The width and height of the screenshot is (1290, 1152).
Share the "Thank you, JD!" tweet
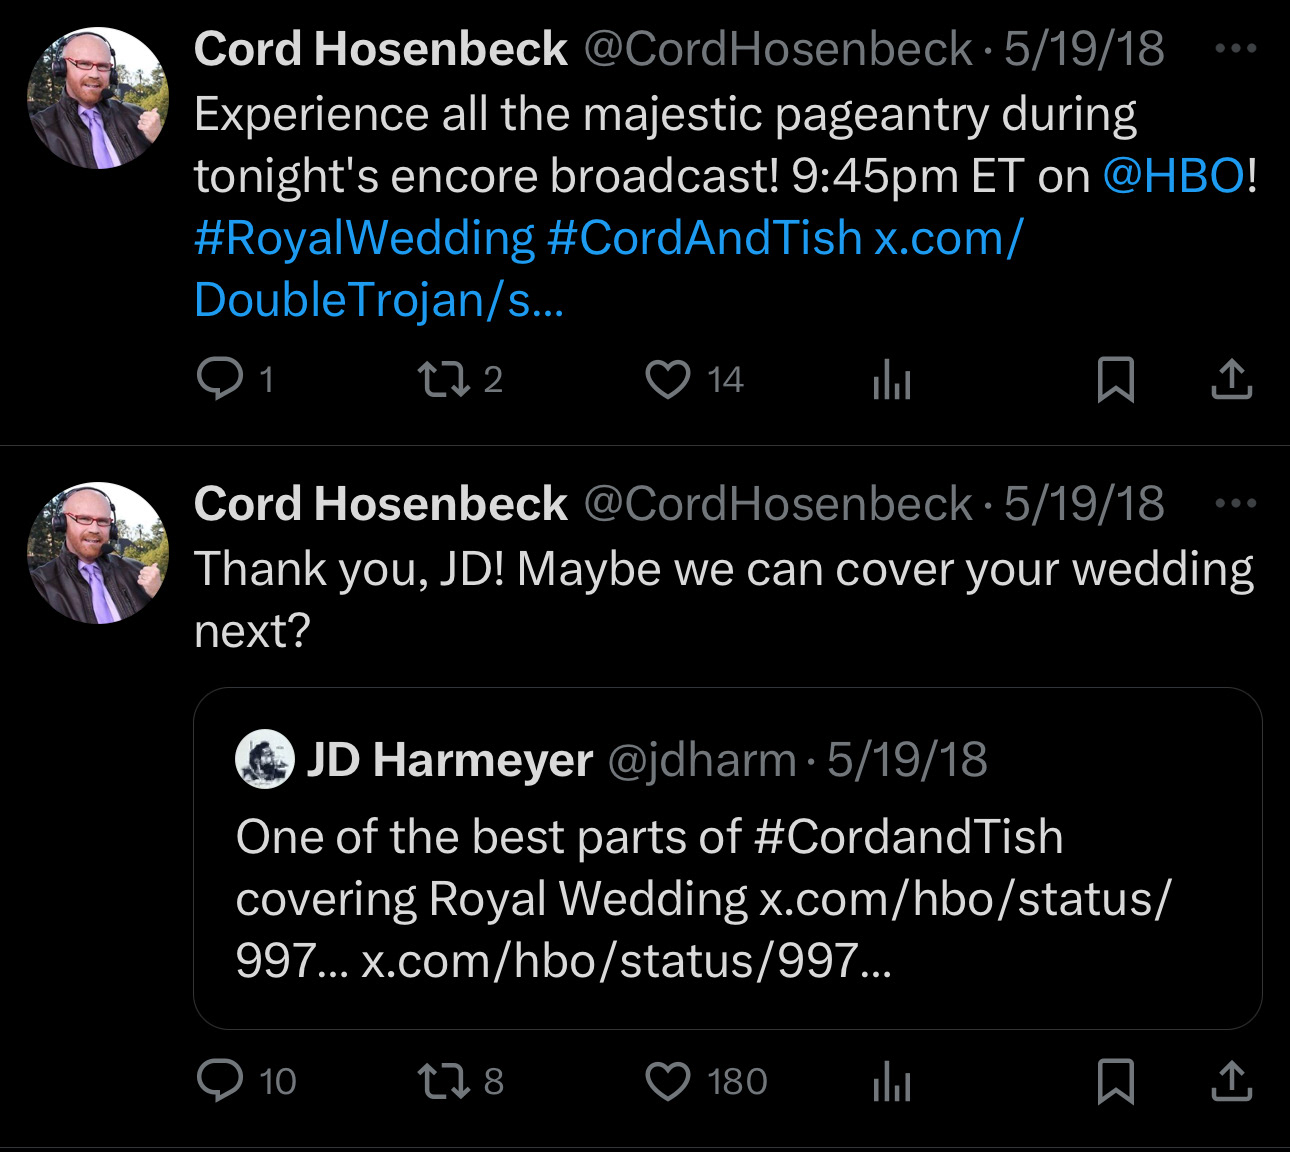point(1231,1081)
